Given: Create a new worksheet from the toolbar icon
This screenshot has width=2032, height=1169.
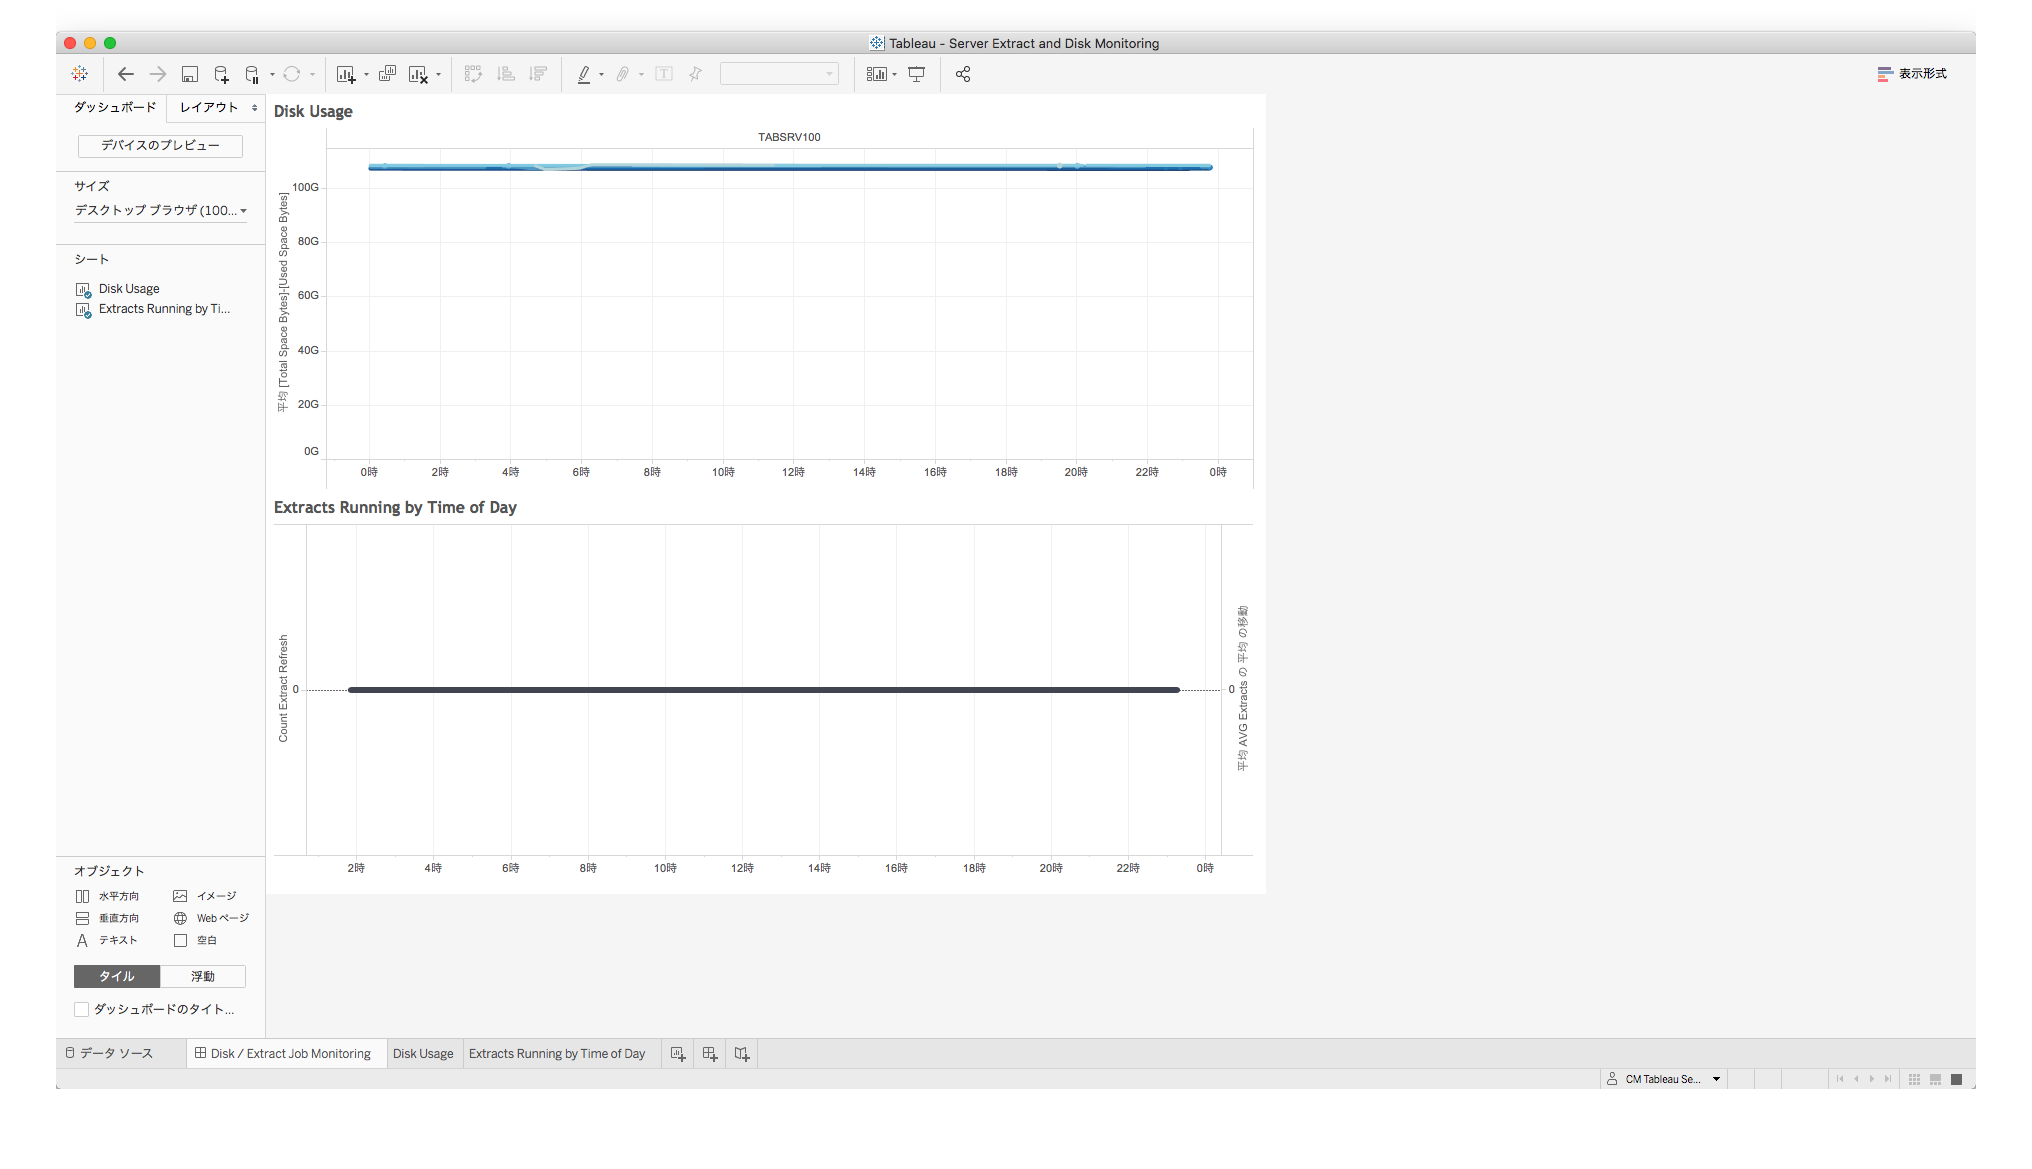Looking at the screenshot, I should click(347, 73).
